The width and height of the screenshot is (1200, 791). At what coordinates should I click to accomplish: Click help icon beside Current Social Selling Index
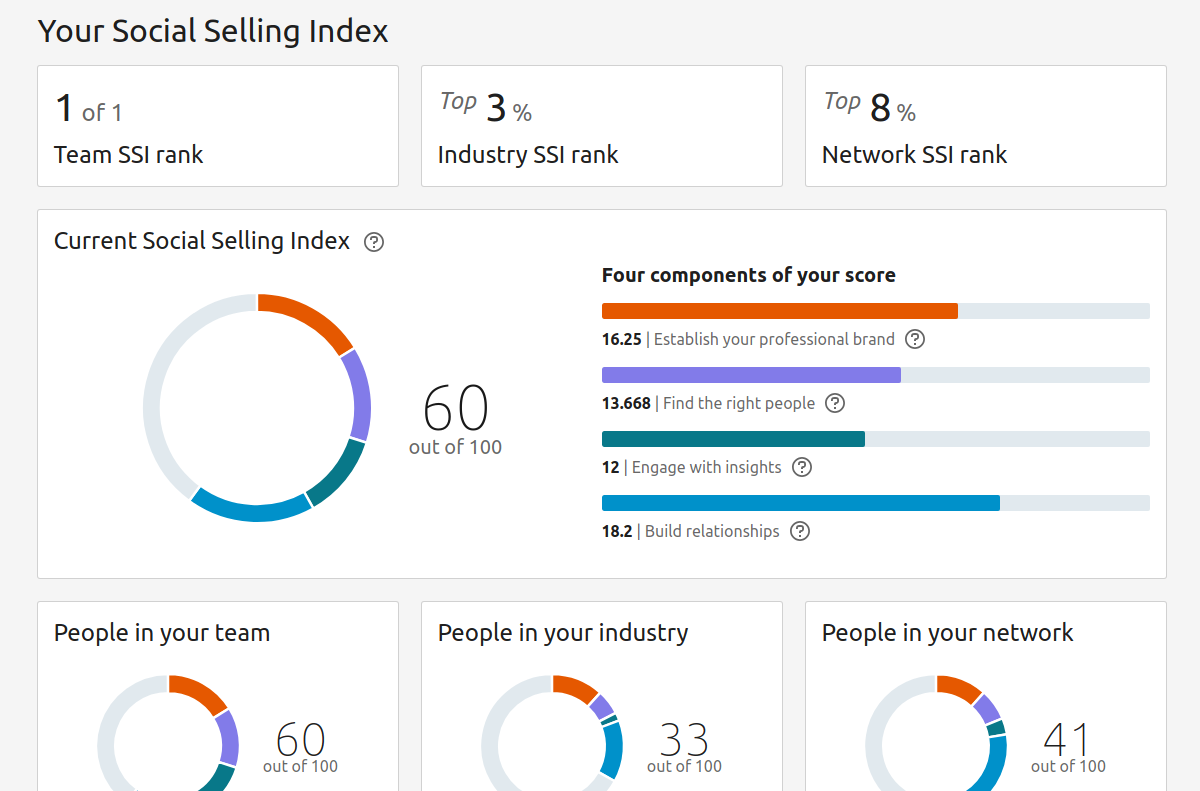click(374, 242)
